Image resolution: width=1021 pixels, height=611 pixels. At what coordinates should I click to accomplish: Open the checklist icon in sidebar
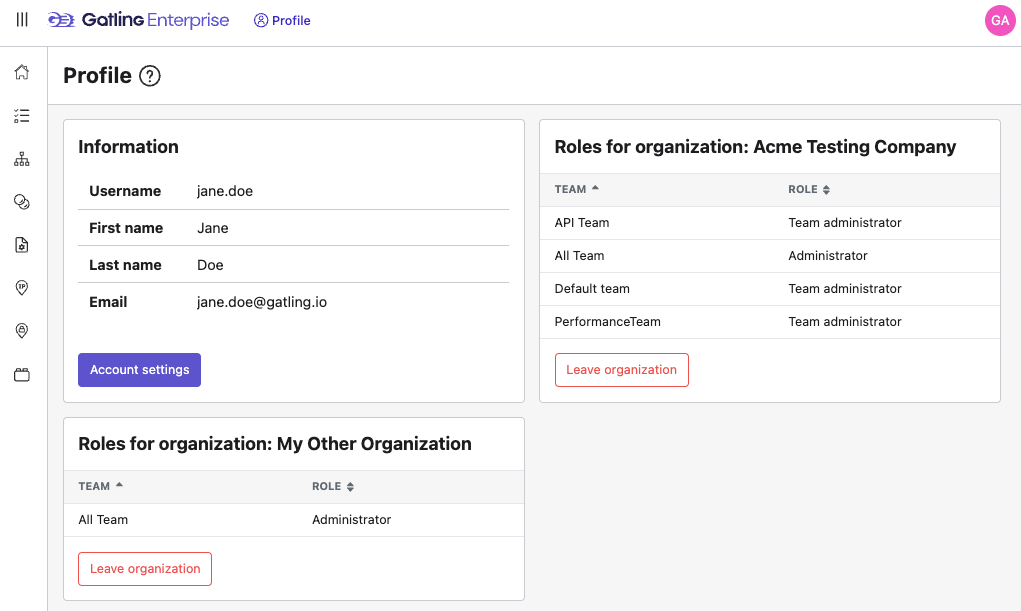point(22,116)
